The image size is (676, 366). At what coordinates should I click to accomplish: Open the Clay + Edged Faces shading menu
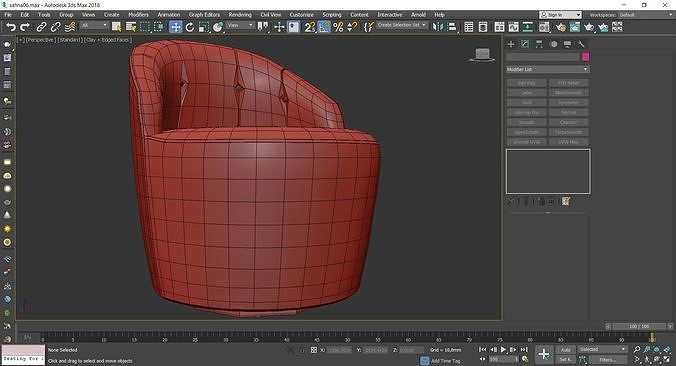108,40
